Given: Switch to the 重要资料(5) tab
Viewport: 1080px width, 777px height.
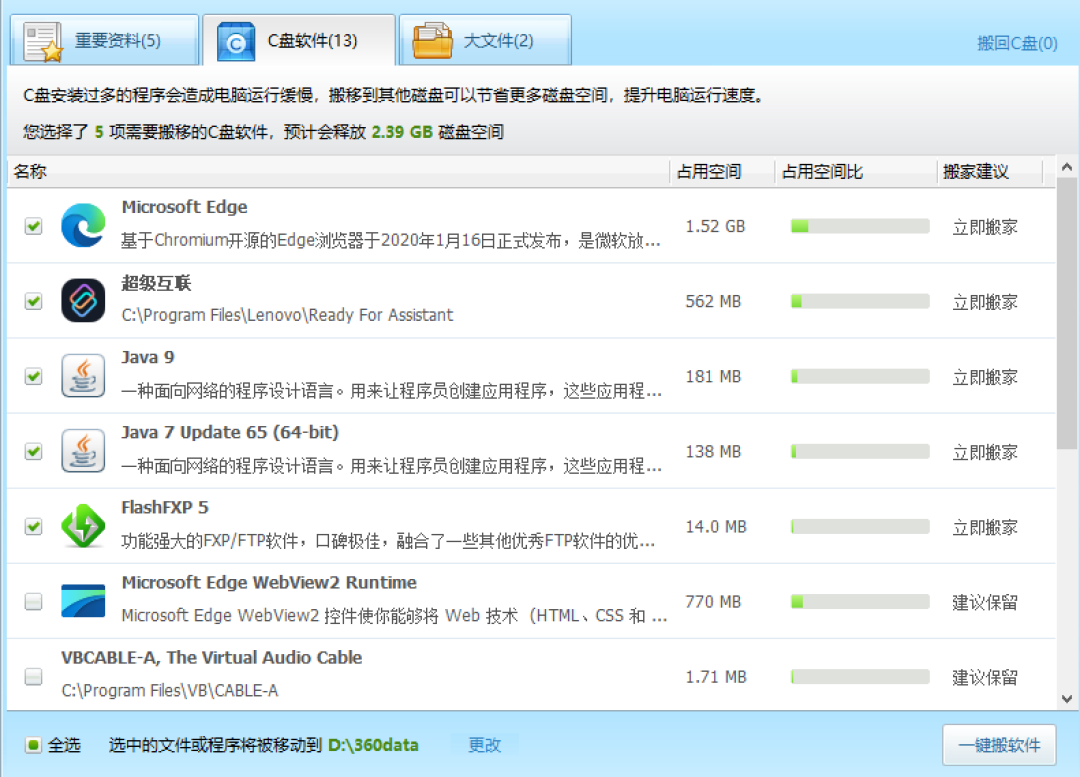Looking at the screenshot, I should pyautogui.click(x=105, y=41).
